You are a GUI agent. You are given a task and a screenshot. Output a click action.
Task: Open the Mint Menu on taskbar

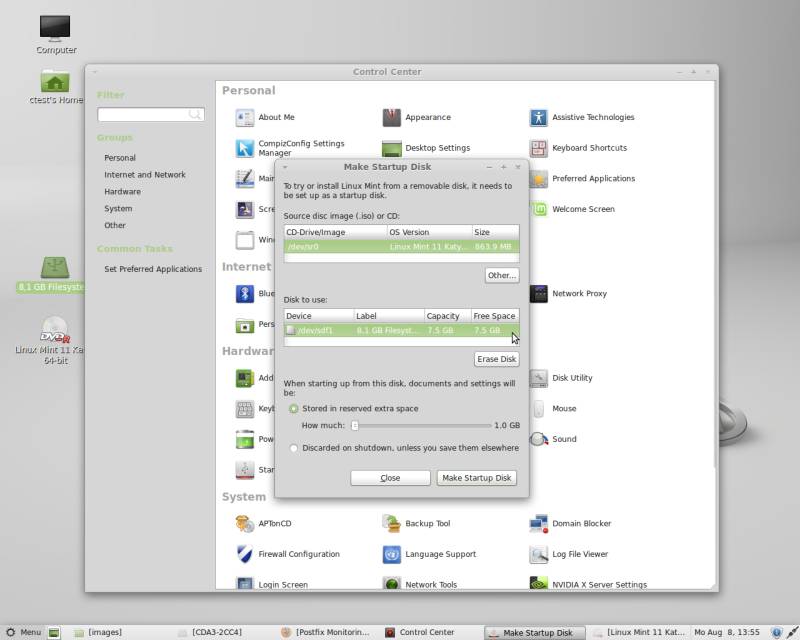point(23,632)
